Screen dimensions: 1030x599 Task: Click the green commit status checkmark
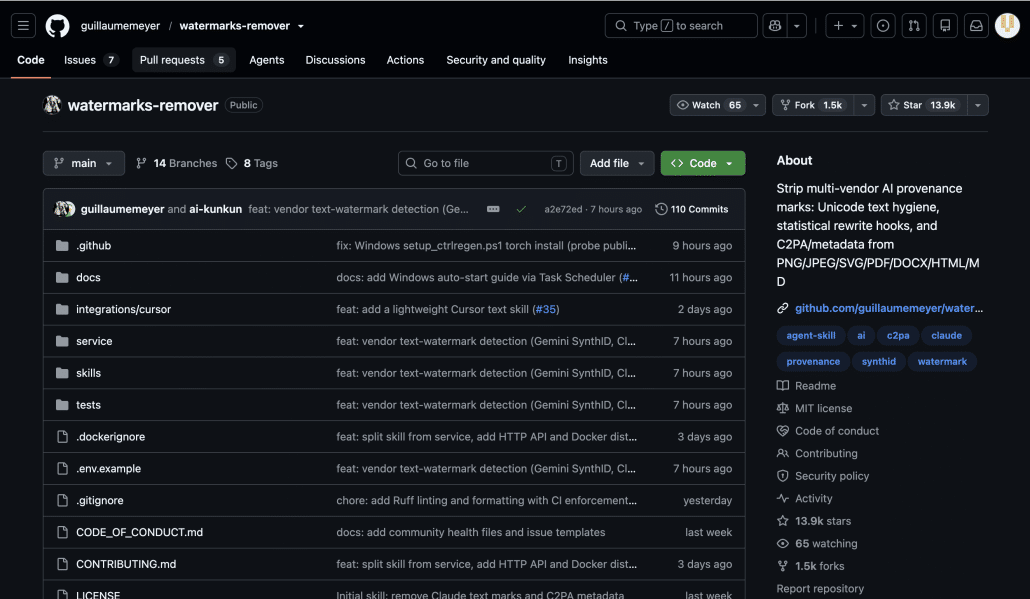click(x=521, y=209)
